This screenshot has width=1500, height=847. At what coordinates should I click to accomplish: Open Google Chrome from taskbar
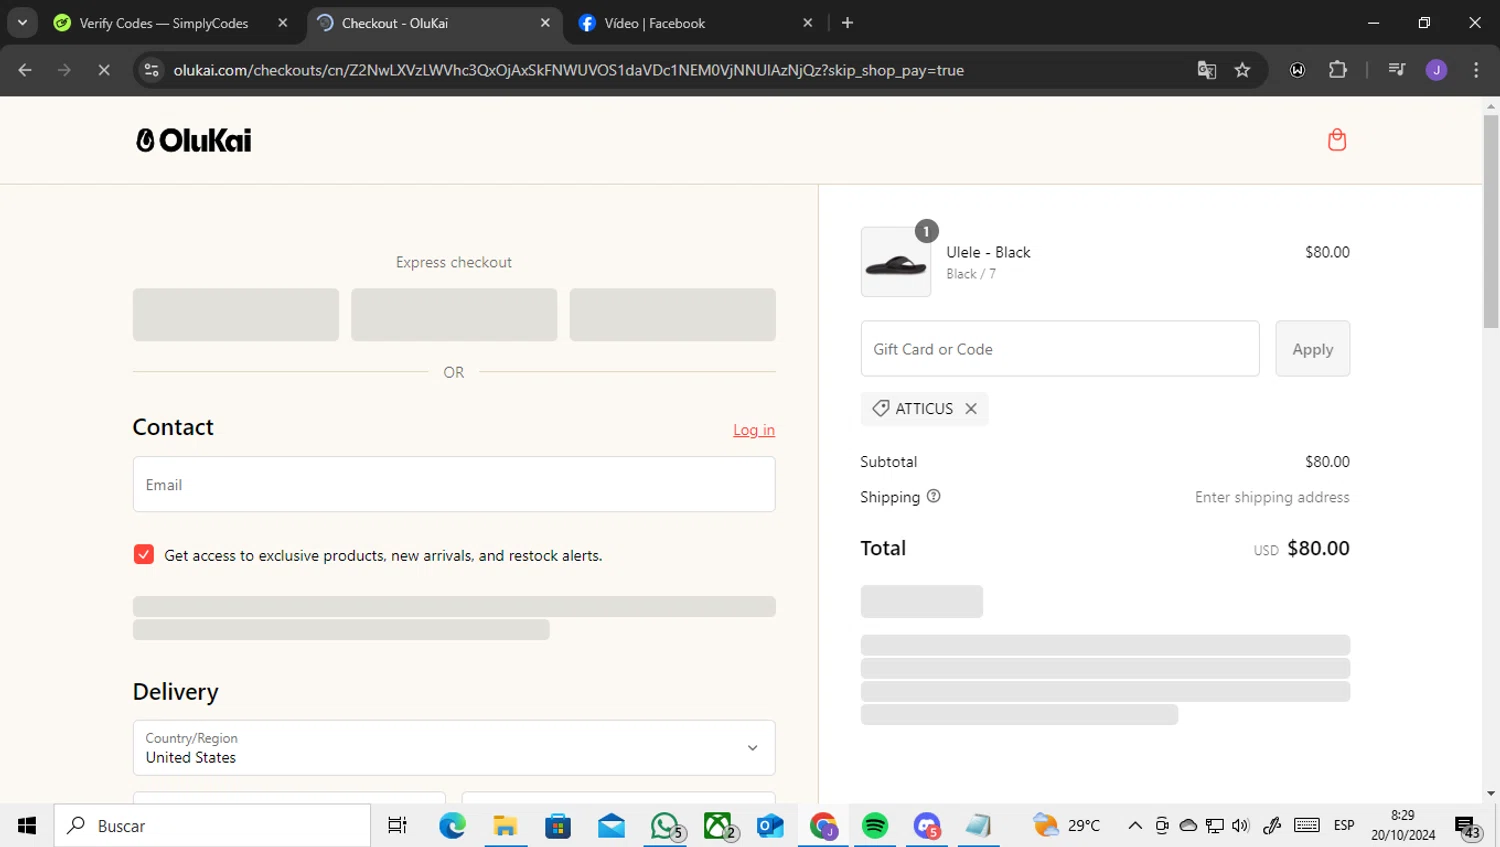[823, 826]
